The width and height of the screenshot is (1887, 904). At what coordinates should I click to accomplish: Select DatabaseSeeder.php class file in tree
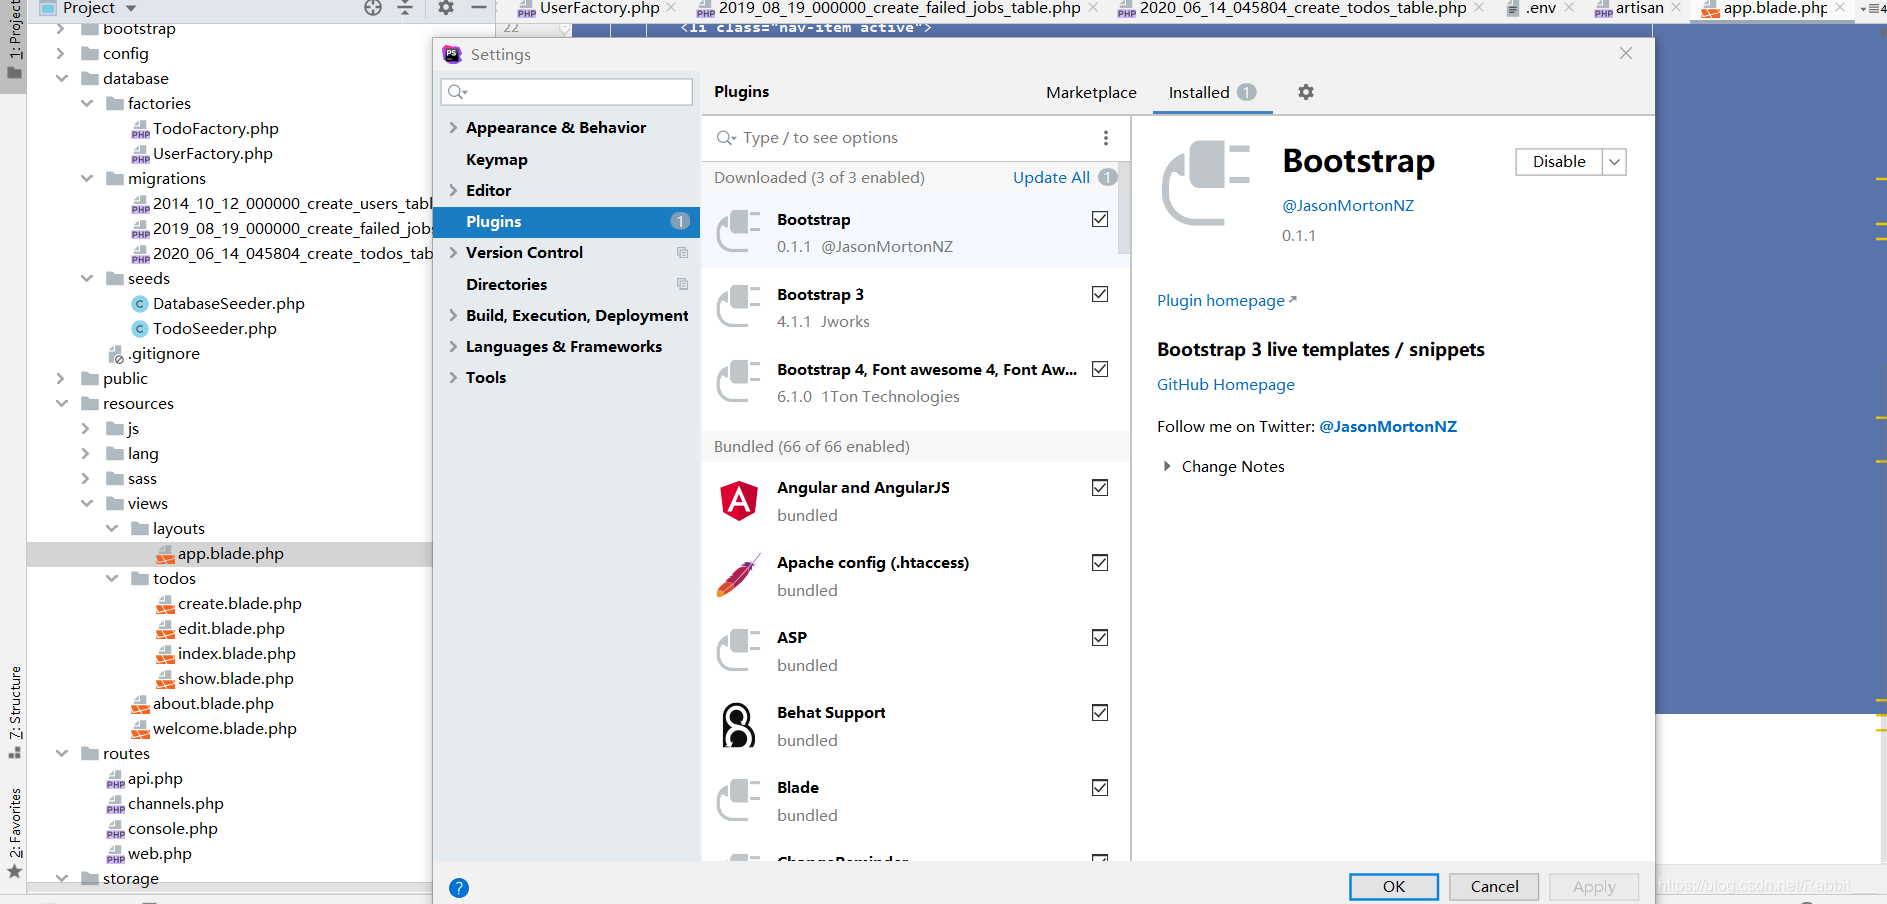click(x=228, y=303)
